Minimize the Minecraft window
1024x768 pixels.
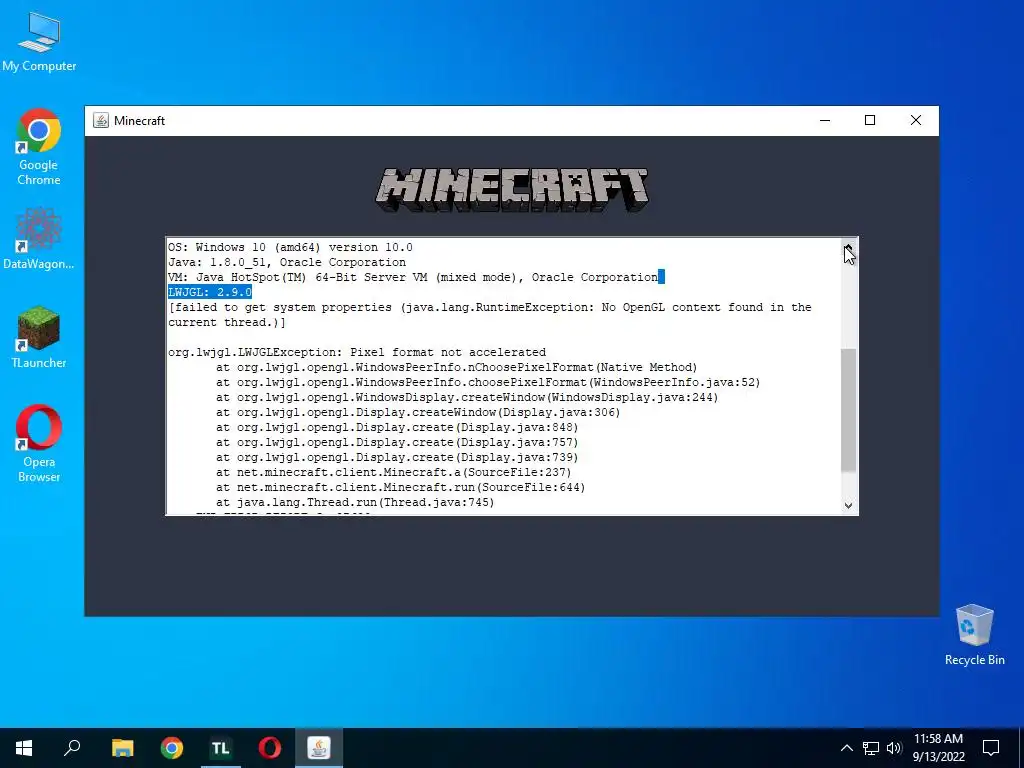(x=825, y=120)
